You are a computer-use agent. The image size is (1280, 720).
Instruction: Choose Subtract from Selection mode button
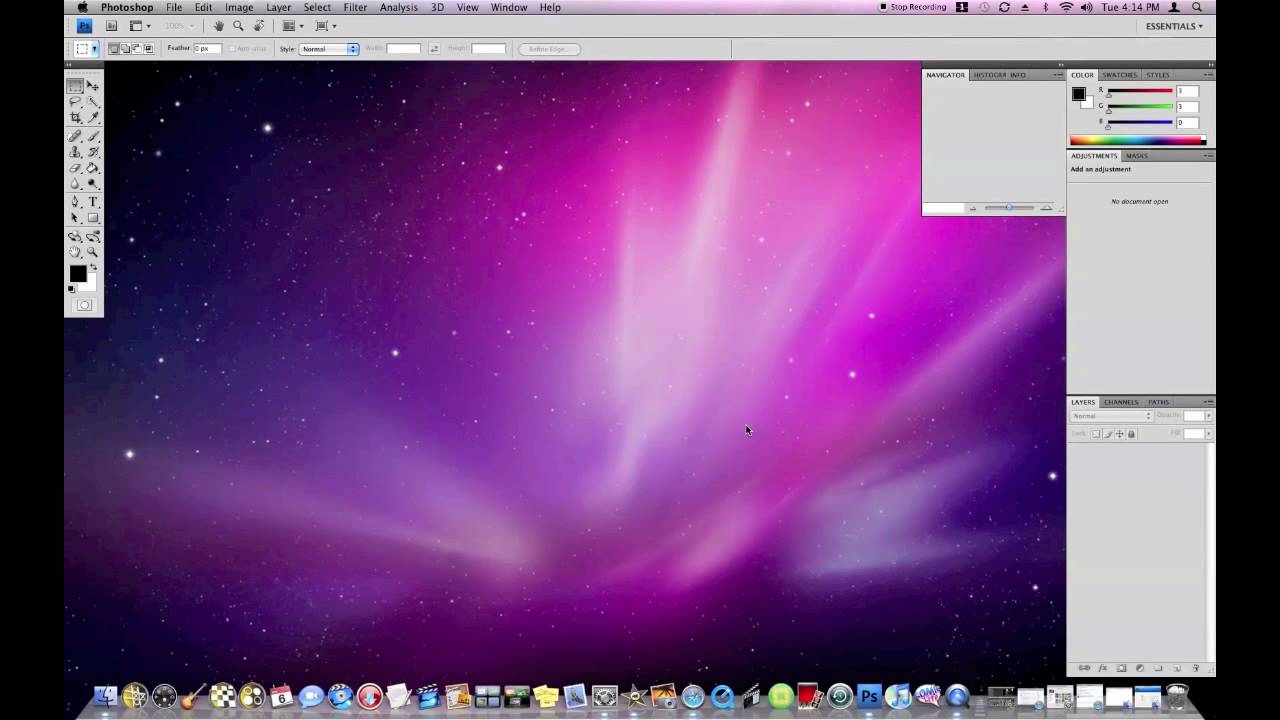(136, 48)
